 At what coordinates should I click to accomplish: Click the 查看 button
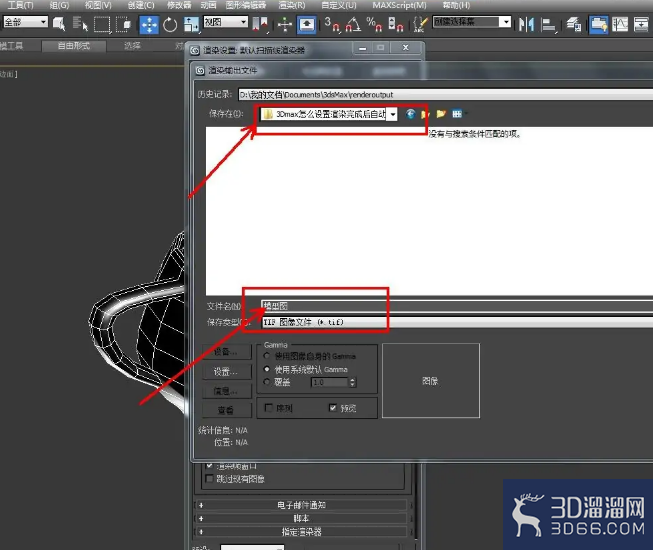click(227, 410)
